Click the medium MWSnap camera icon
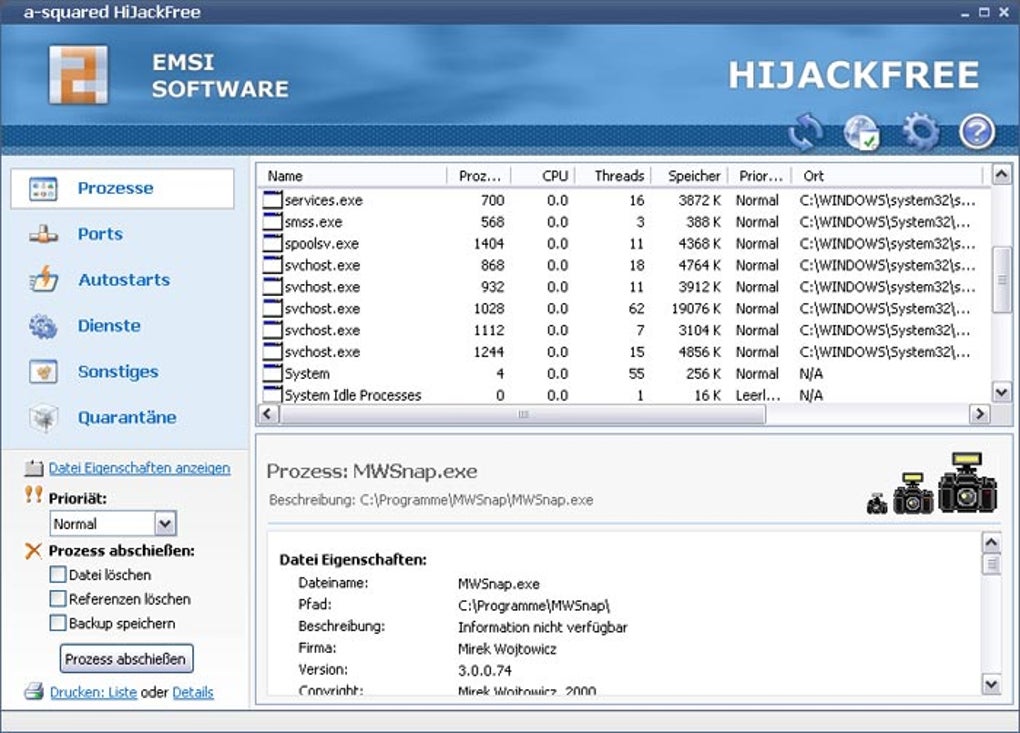Screen dimensions: 1020x733 [x=913, y=493]
